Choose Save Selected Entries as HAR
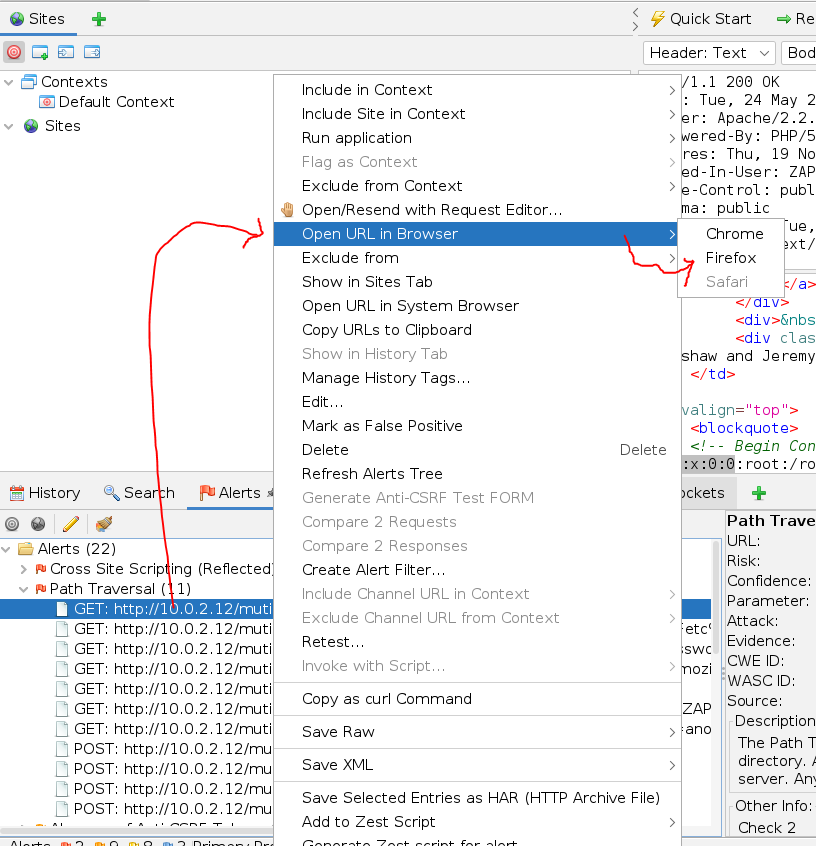 pos(477,798)
